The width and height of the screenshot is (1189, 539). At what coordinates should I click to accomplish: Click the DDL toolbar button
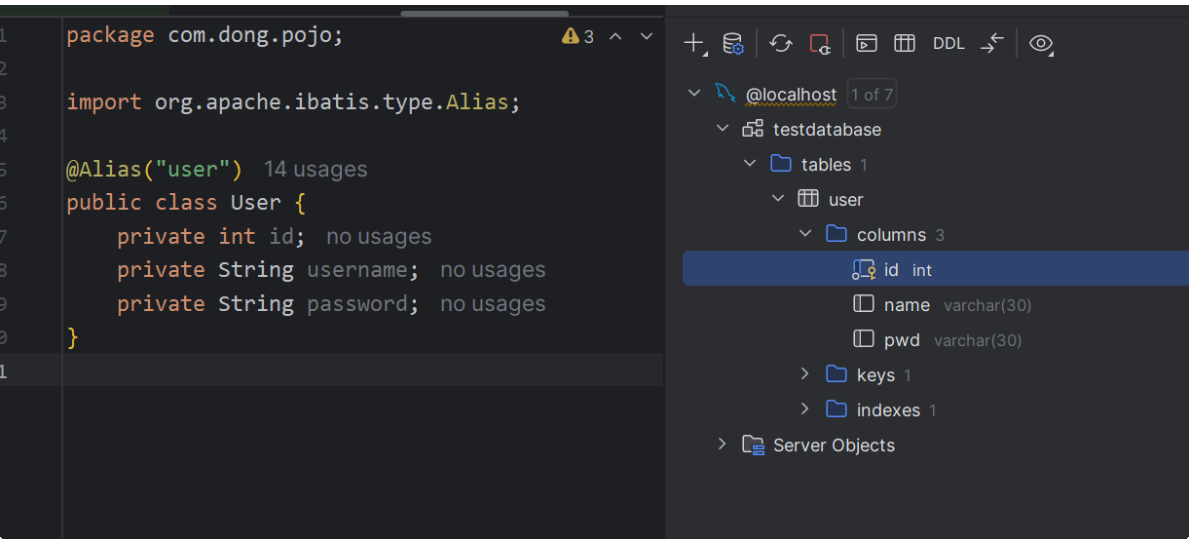(x=948, y=43)
